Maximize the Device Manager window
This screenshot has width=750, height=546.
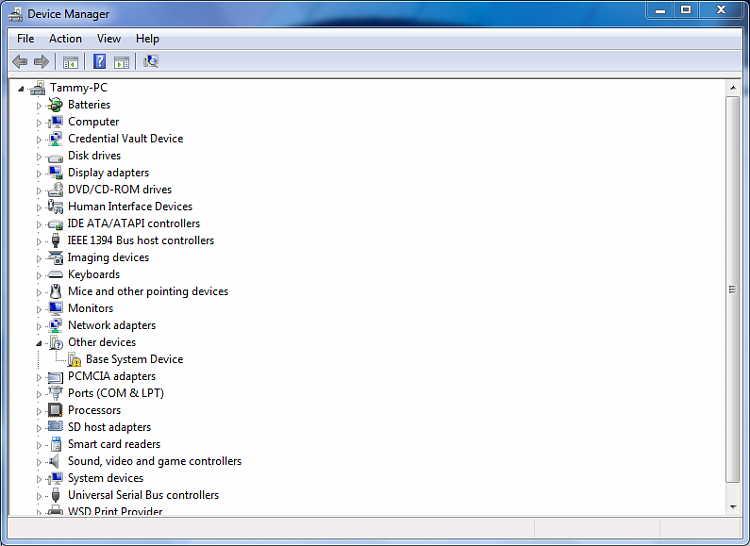686,10
